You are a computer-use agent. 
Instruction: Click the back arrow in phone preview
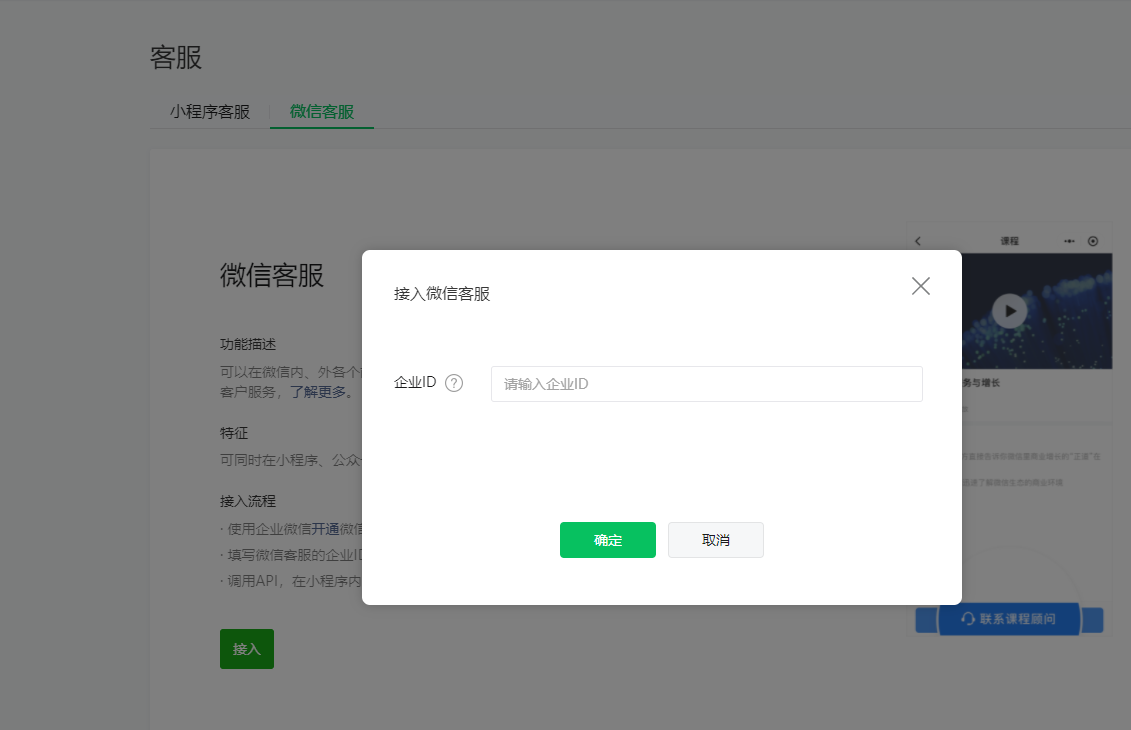[918, 241]
